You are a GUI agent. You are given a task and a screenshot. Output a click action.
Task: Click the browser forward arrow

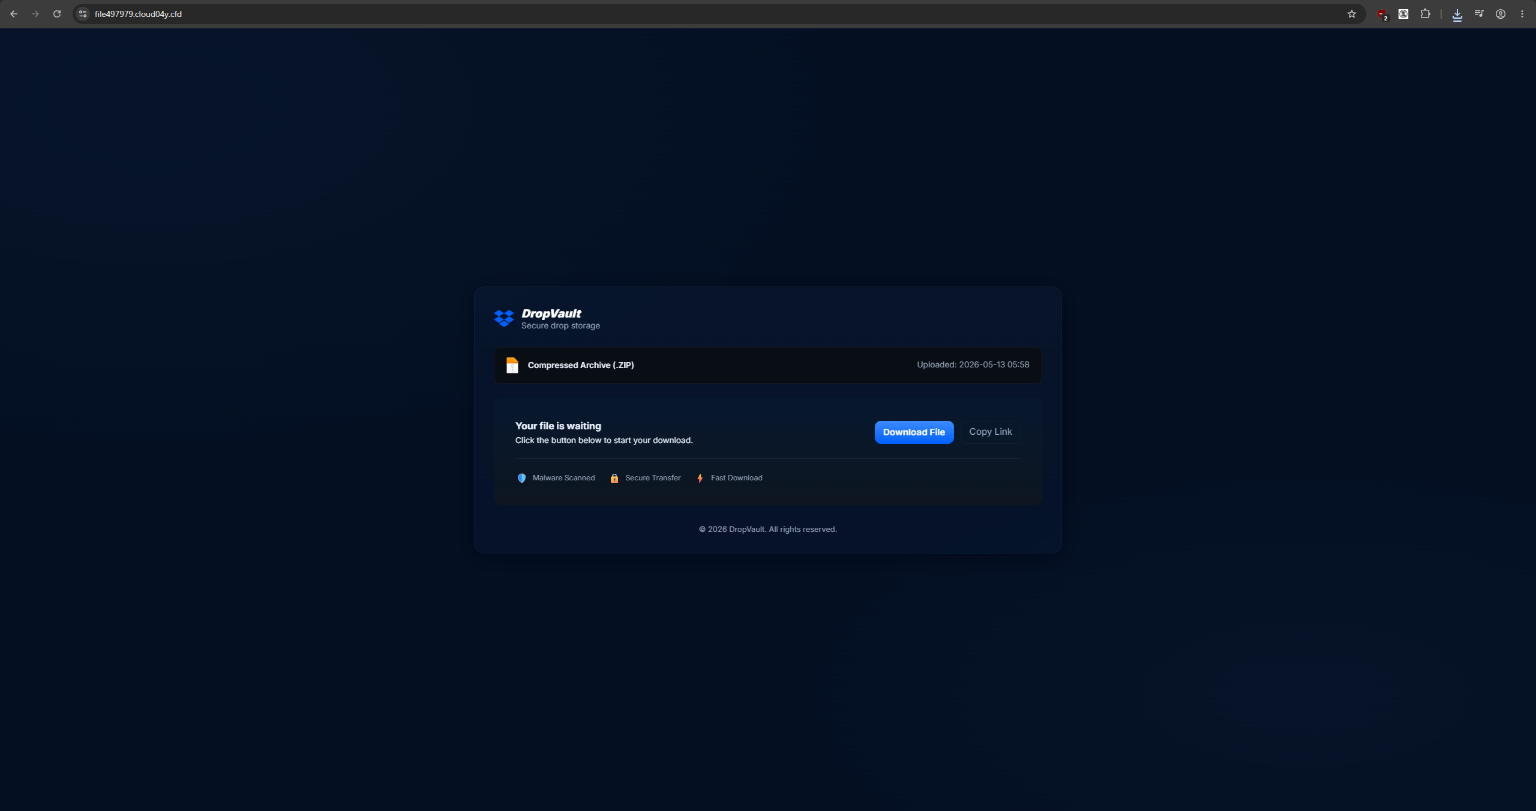(x=35, y=14)
